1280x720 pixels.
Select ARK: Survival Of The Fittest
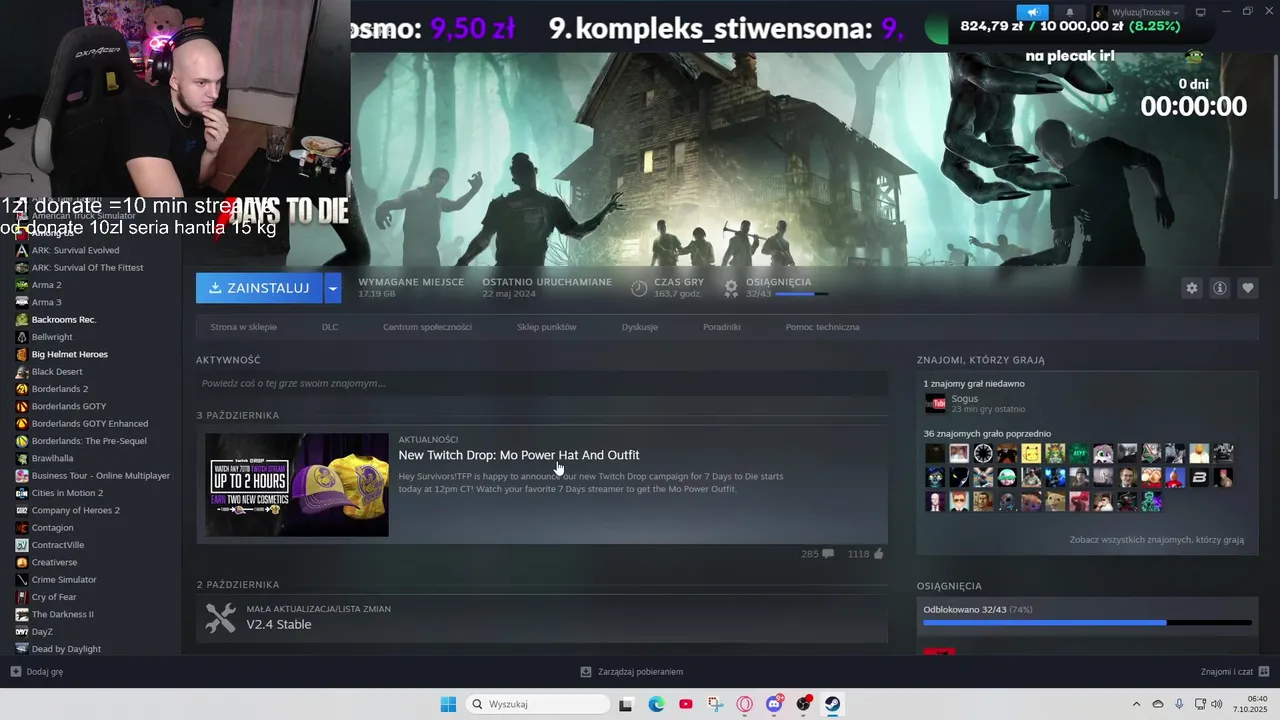click(x=87, y=267)
